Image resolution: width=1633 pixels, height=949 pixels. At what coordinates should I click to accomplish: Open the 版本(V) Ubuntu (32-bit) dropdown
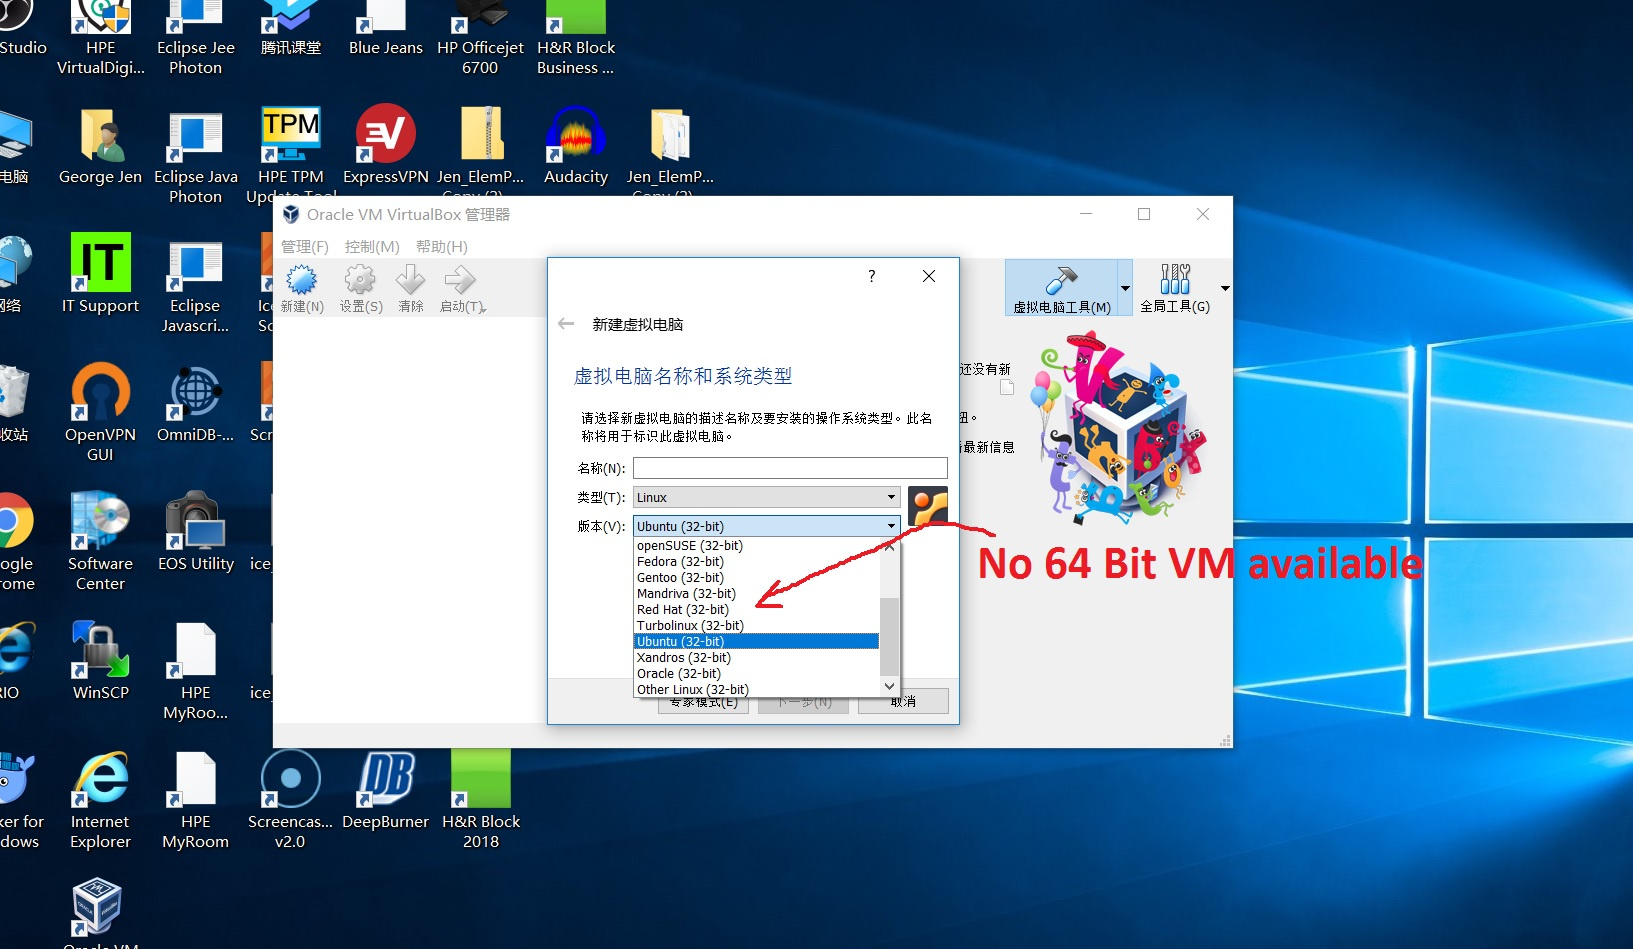767,526
